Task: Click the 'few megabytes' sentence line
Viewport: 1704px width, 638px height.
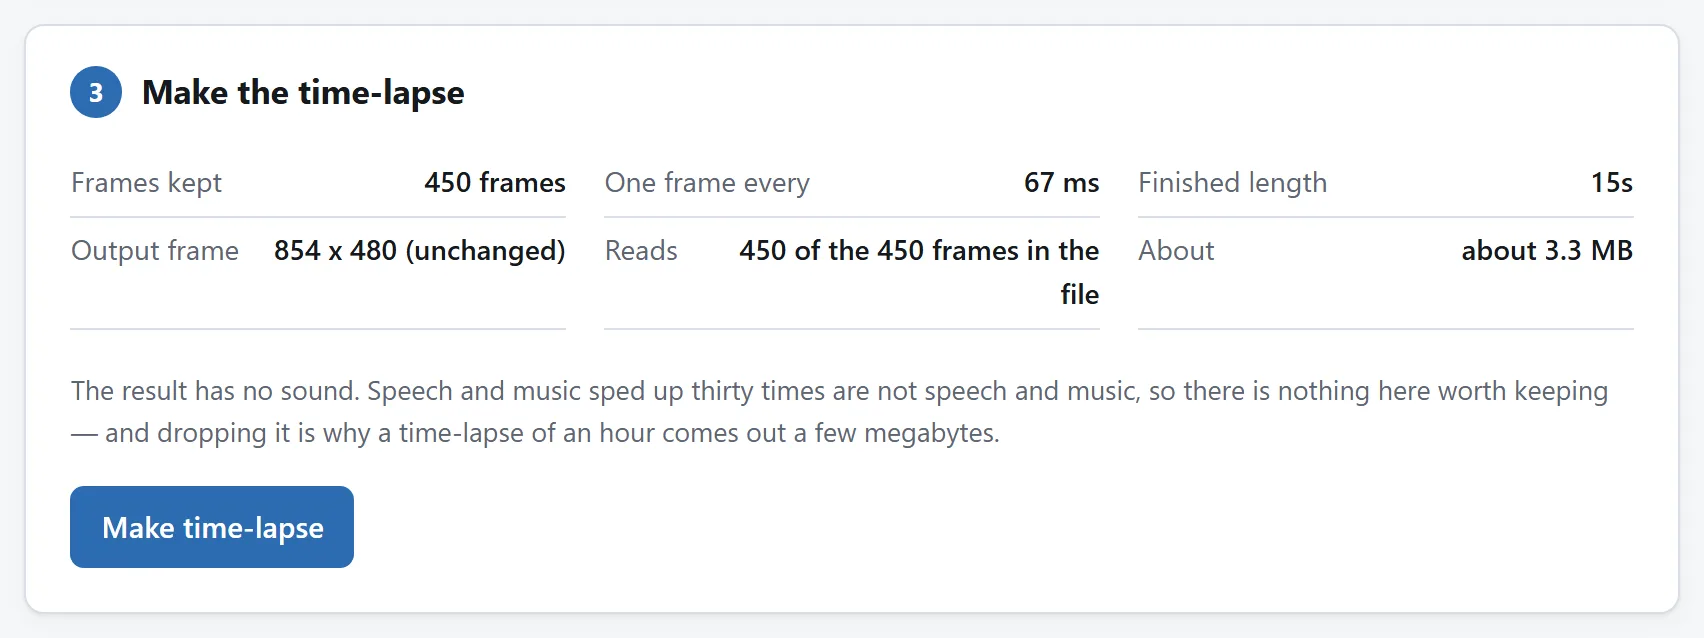Action: pos(536,433)
